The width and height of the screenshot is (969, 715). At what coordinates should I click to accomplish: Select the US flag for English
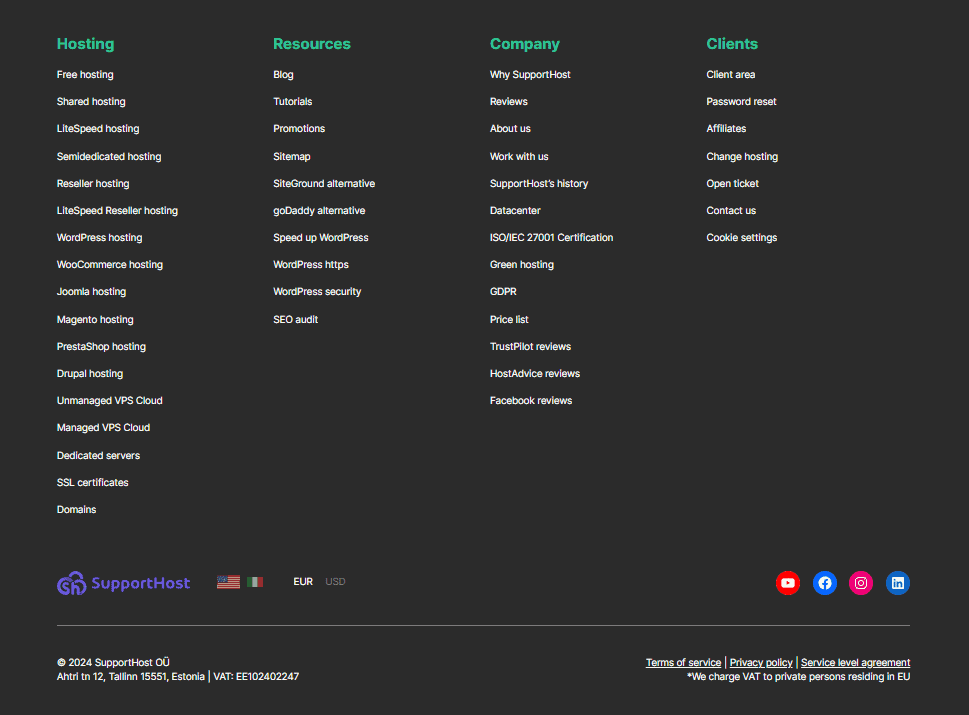[x=228, y=581]
